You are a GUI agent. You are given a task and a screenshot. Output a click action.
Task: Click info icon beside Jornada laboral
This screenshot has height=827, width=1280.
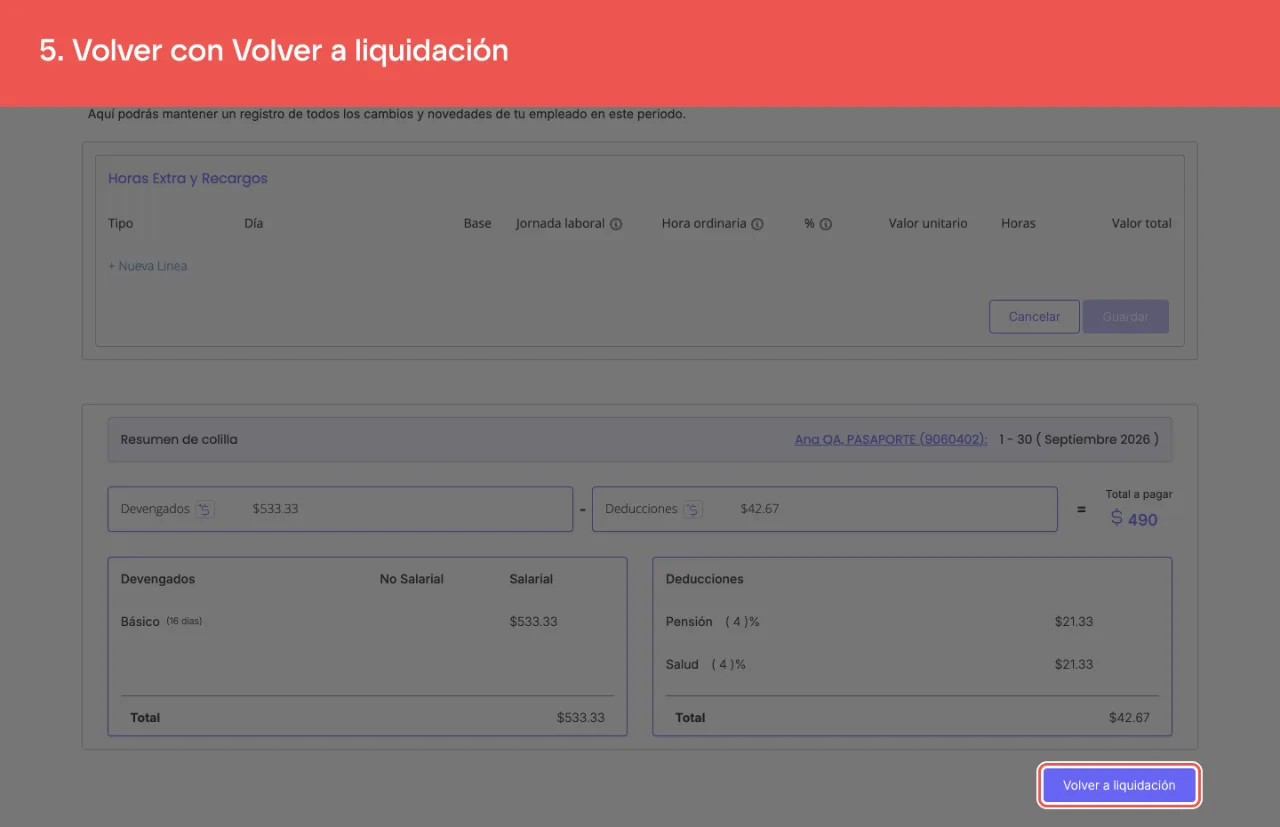616,224
